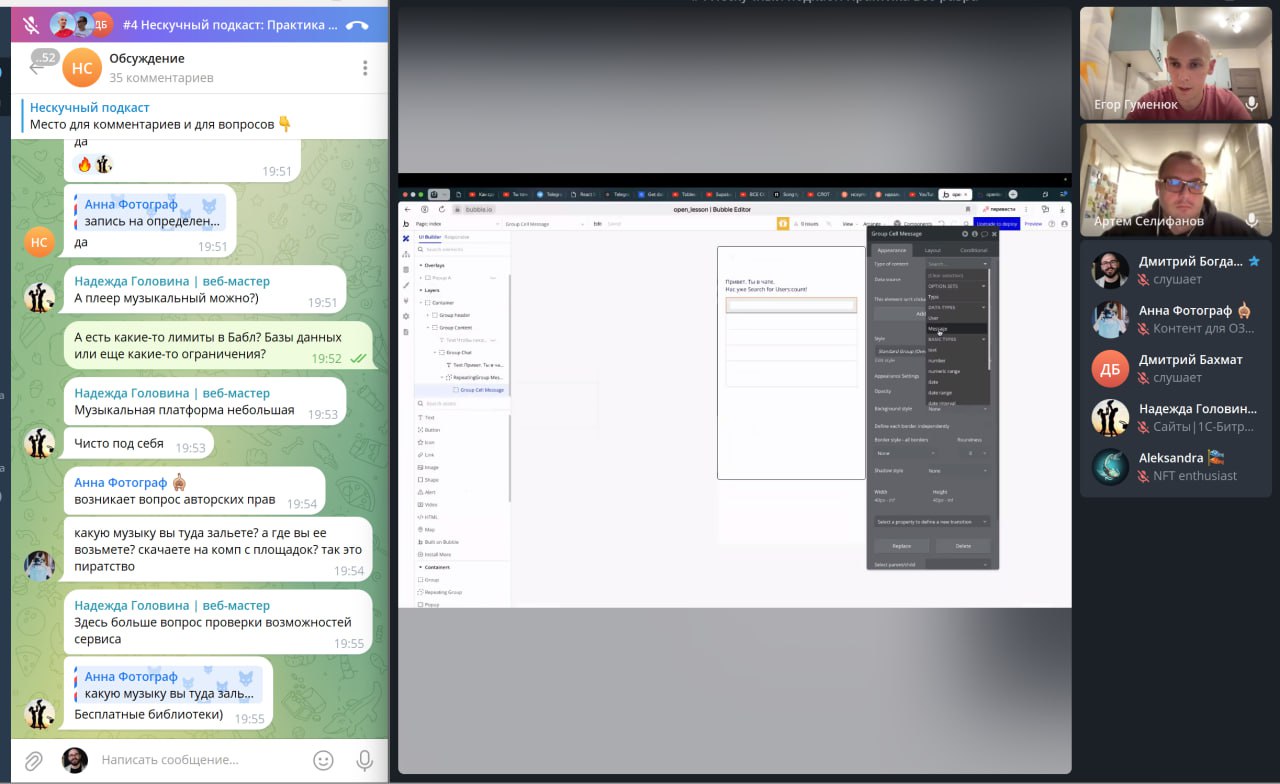
Task: Close the Group Cell Message property panel
Action: 993,234
